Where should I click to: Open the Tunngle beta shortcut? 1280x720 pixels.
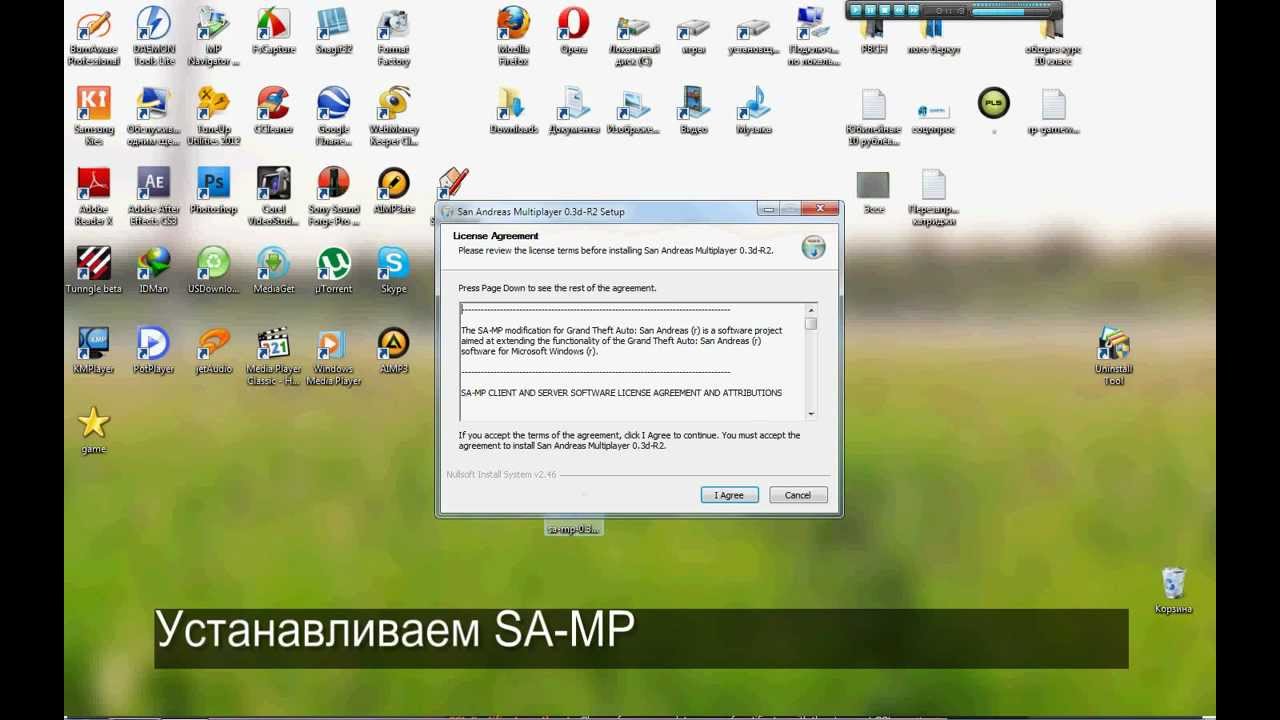(93, 270)
